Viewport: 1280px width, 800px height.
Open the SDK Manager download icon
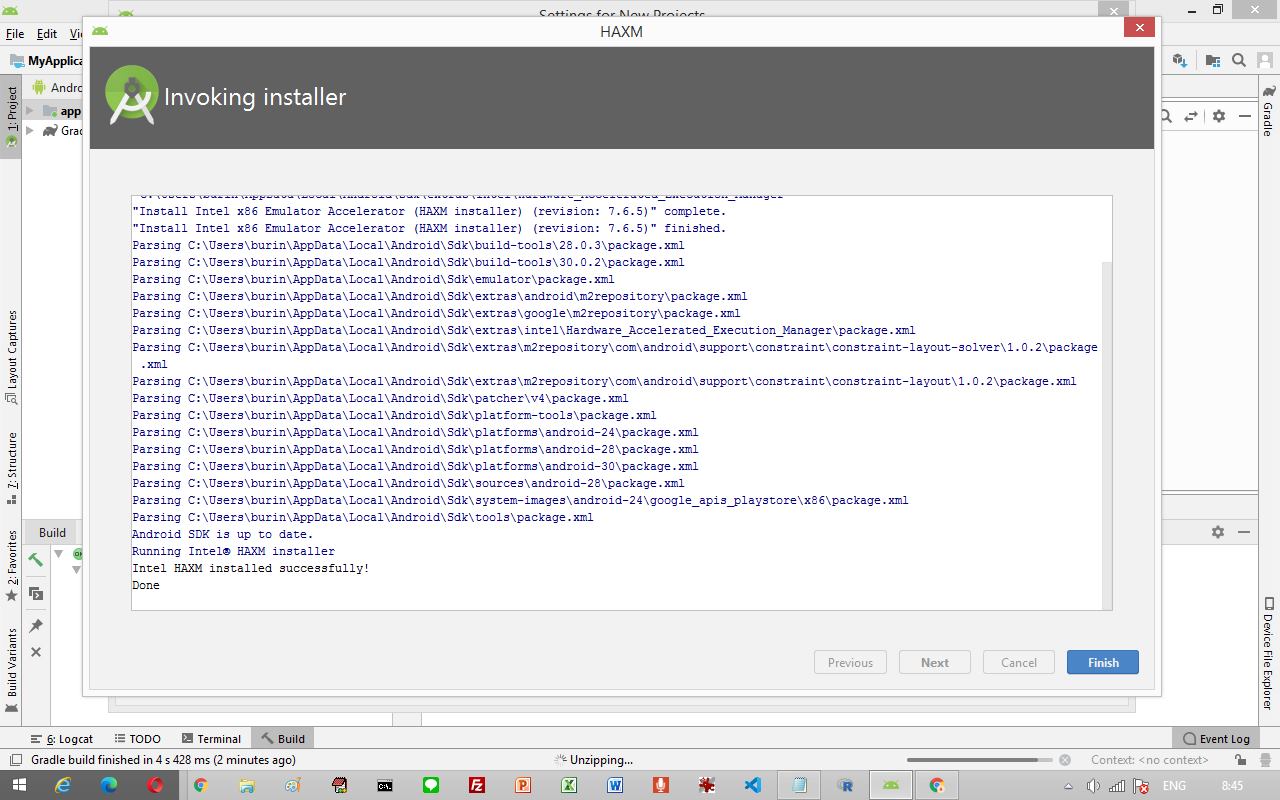pyautogui.click(x=1180, y=60)
